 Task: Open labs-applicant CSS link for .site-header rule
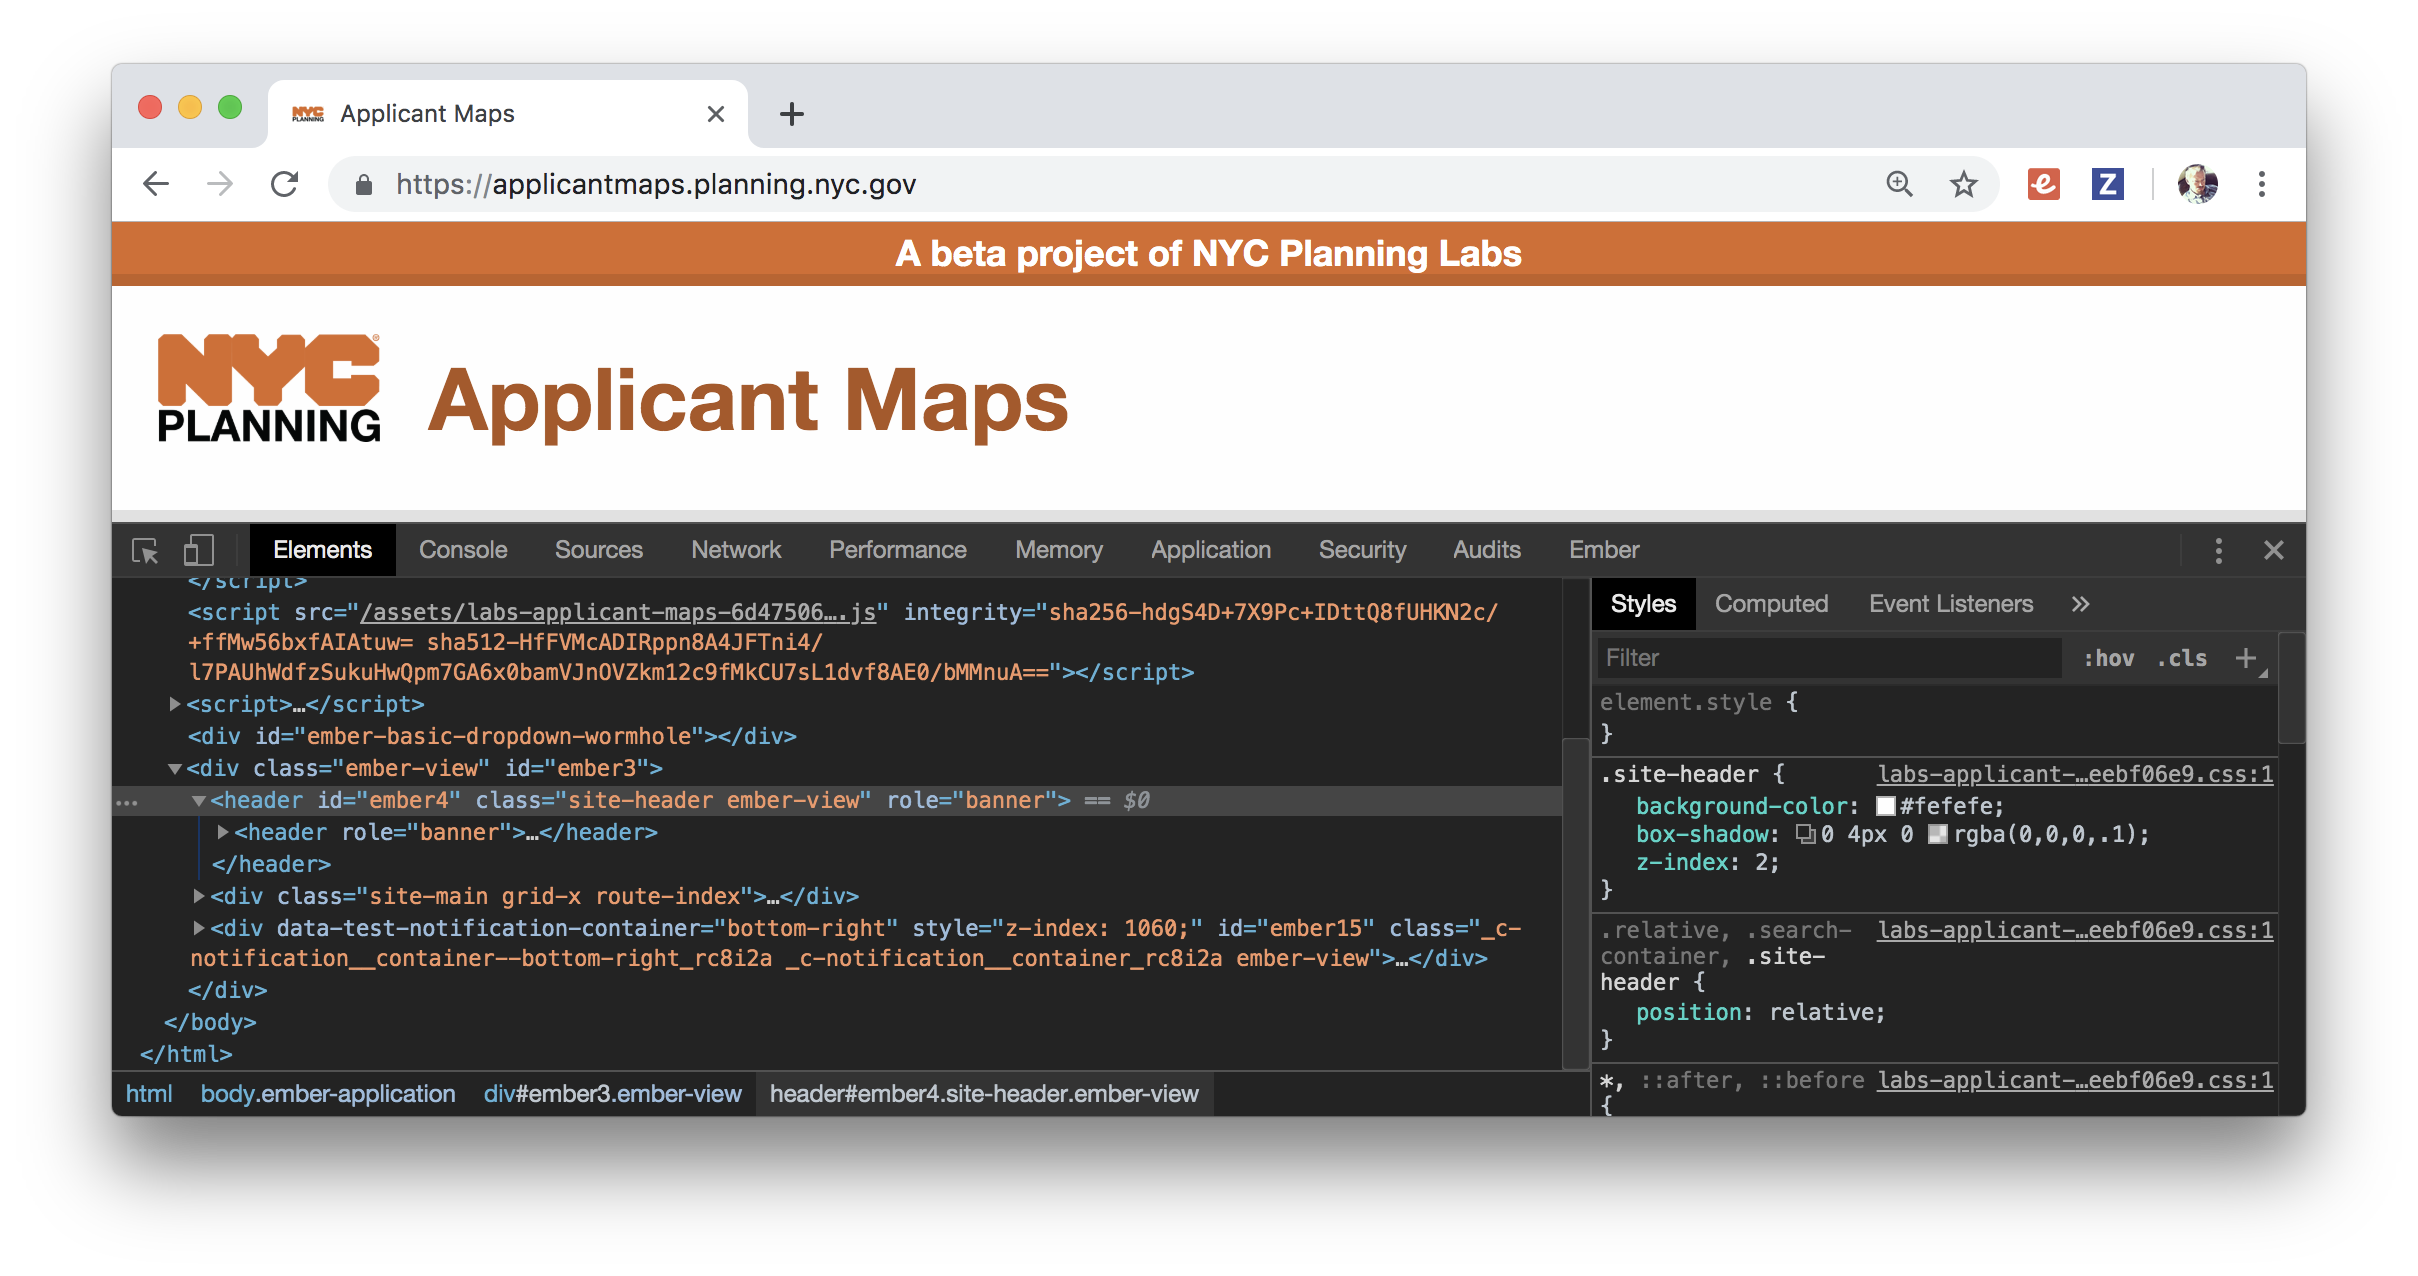2074,774
